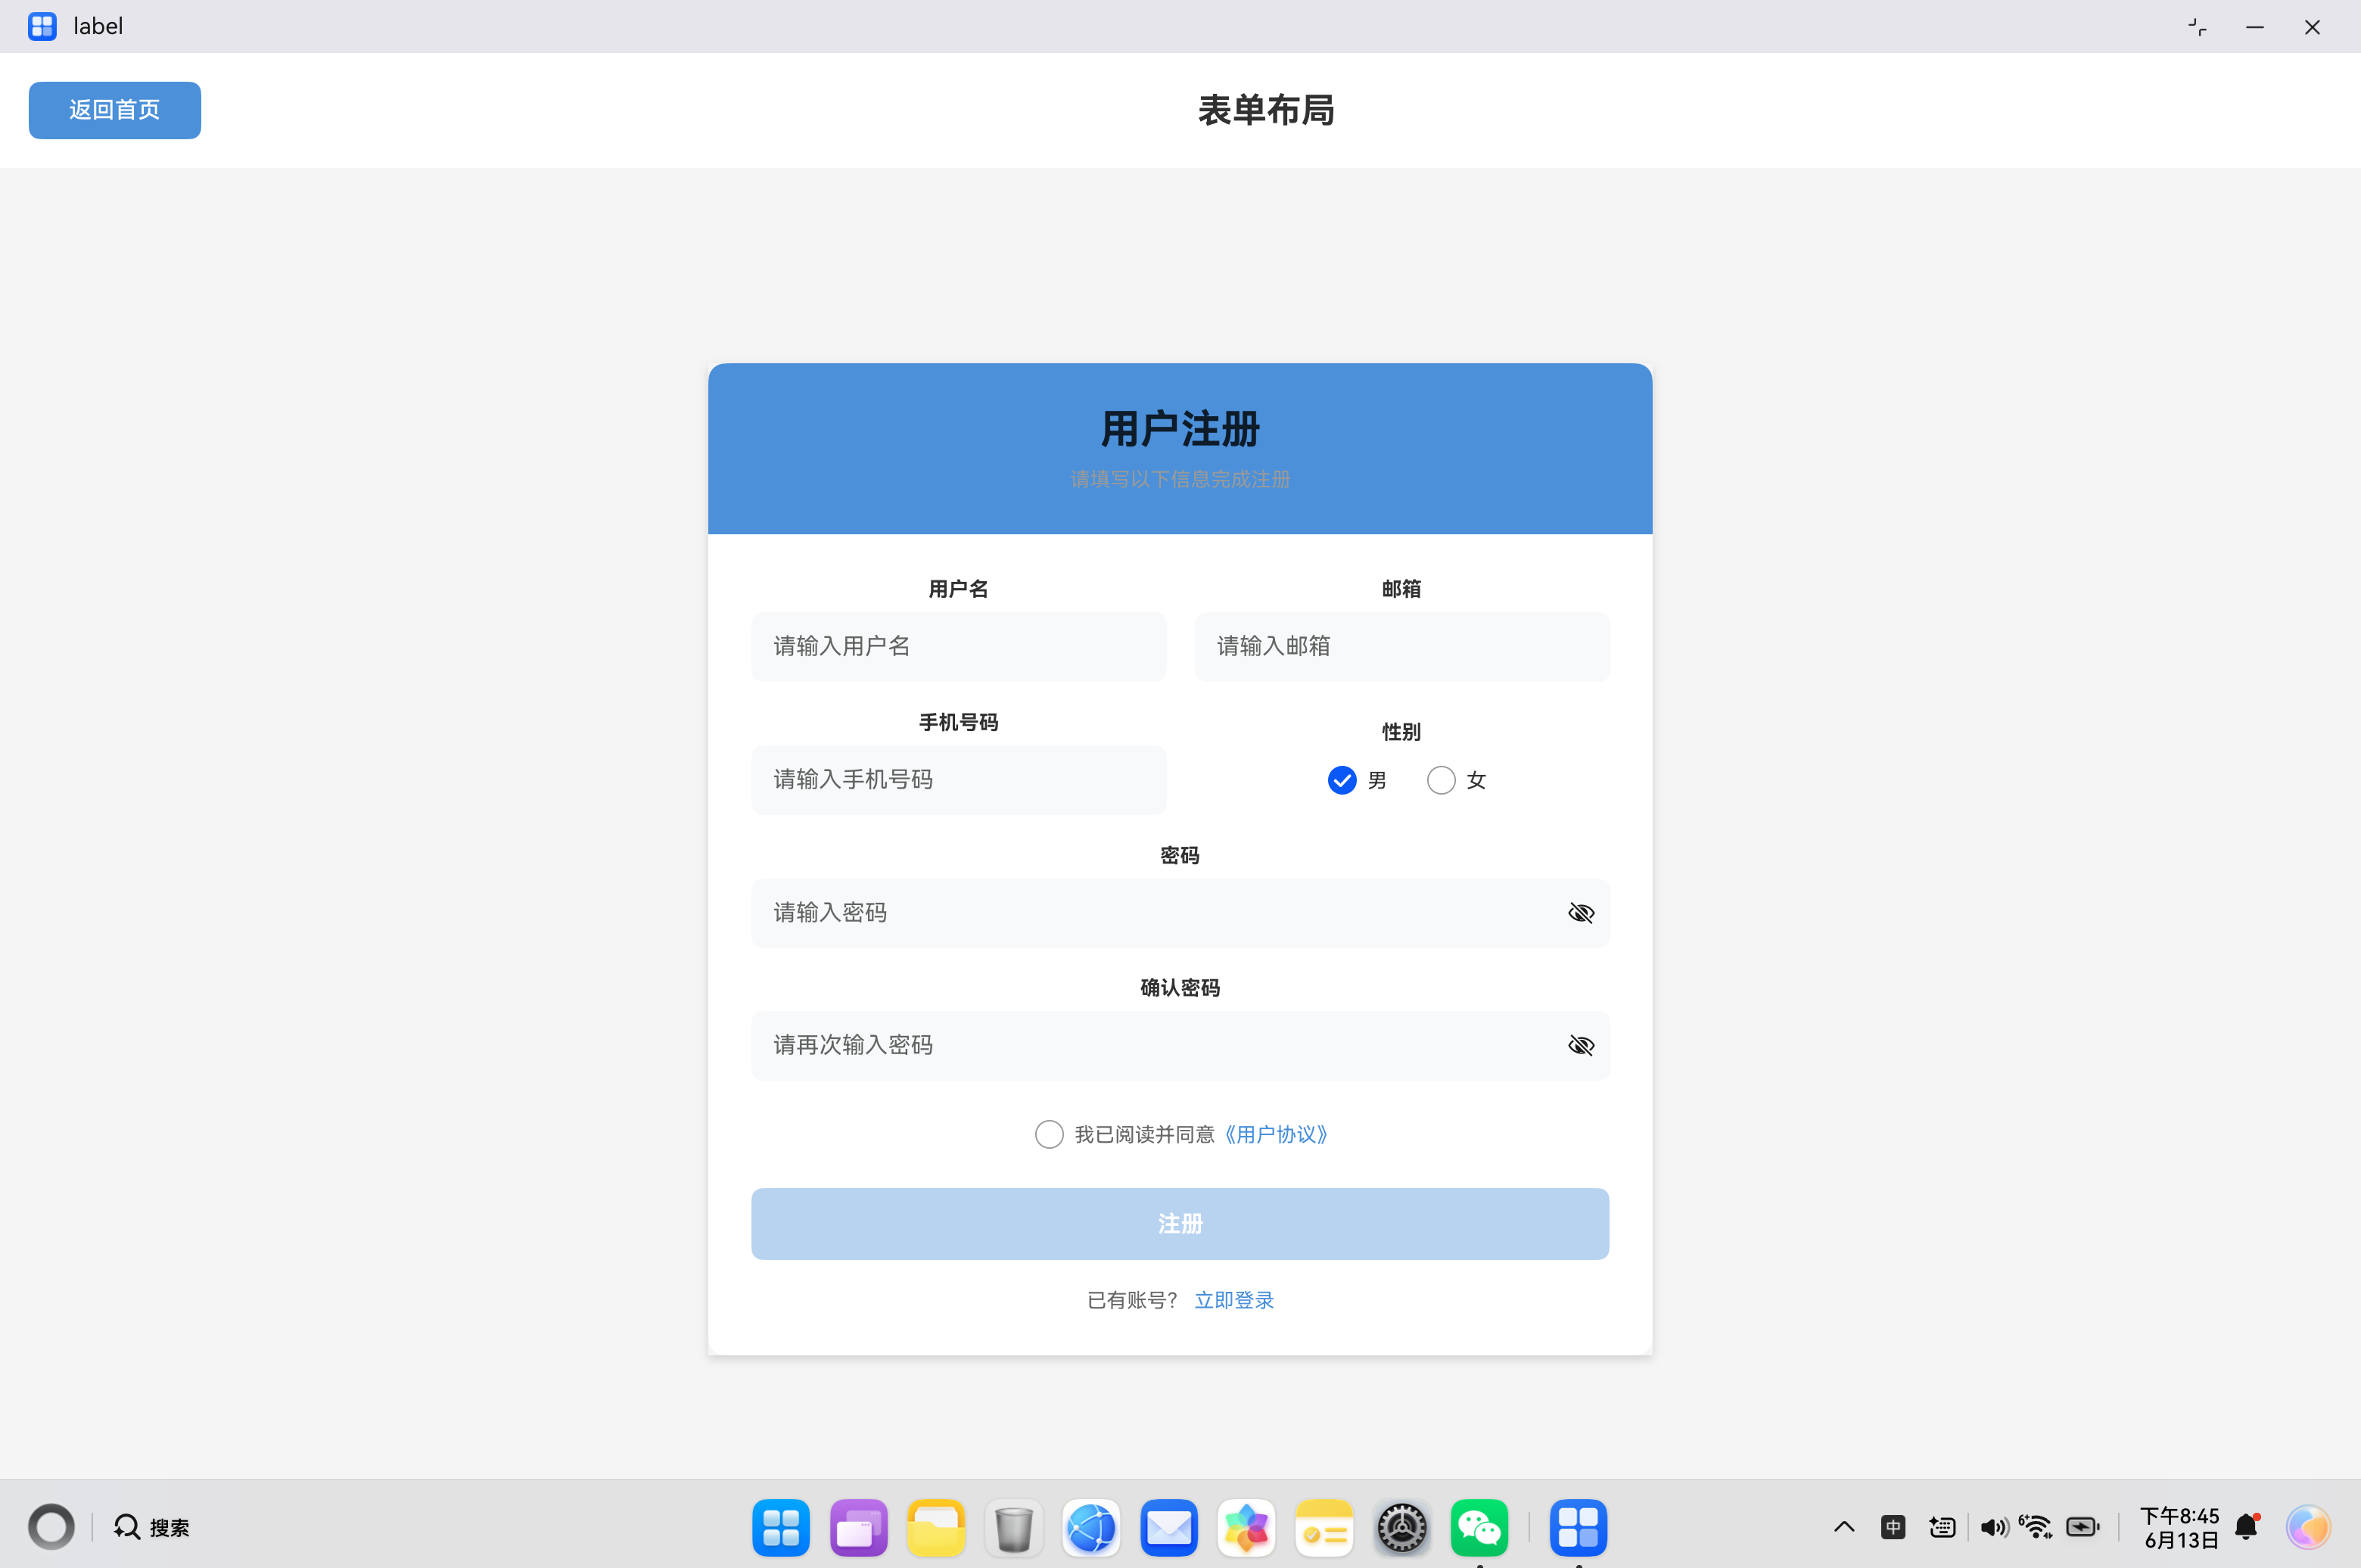Viewport: 2361px width, 1568px height.
Task: Open the blue app grid launcher dock icon
Action: (x=781, y=1528)
